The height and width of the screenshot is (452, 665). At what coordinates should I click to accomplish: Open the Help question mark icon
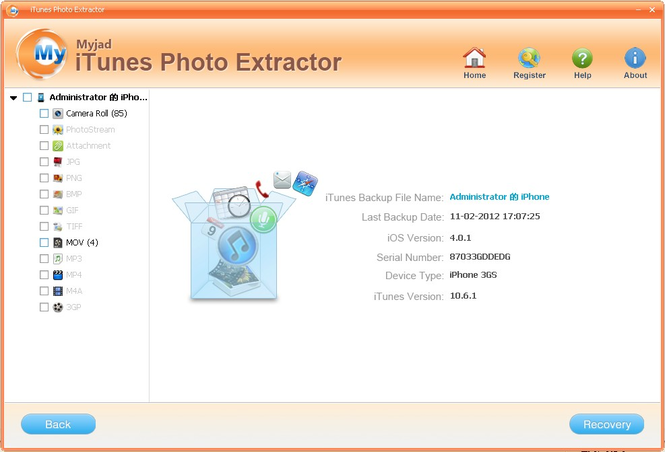click(582, 58)
